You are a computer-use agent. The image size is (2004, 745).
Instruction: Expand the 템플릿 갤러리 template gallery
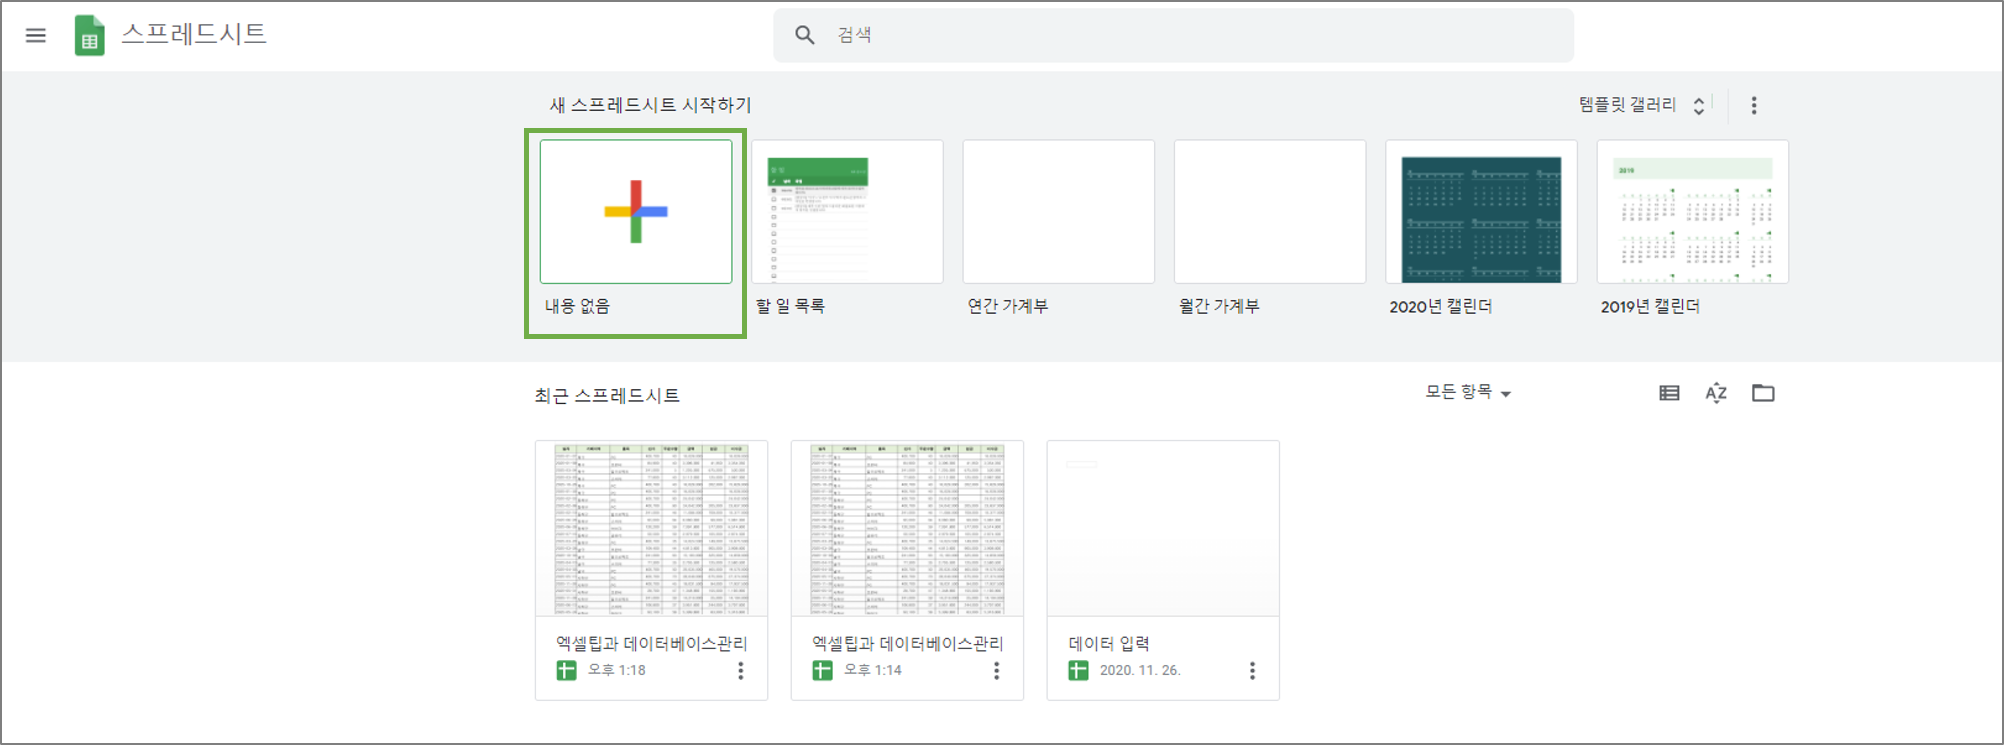(1641, 105)
